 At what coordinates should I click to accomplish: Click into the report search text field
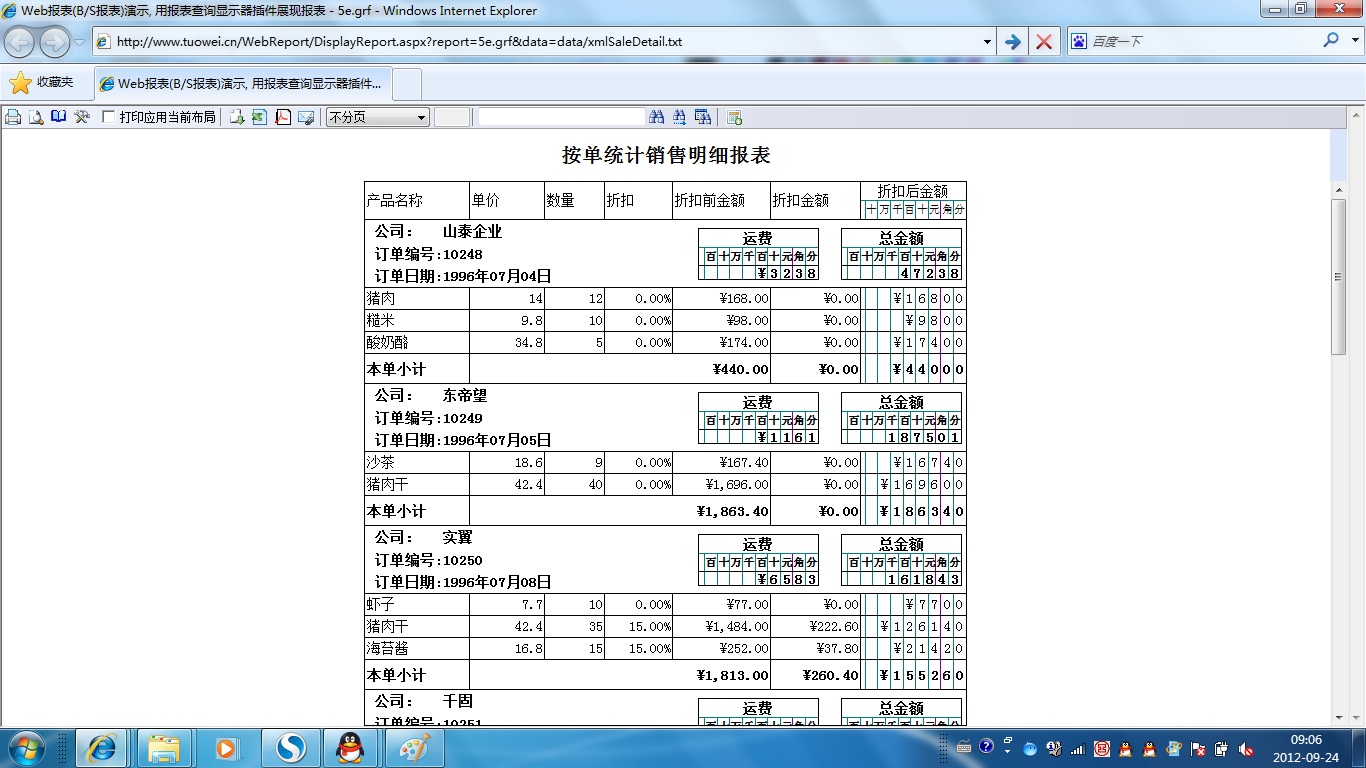560,117
